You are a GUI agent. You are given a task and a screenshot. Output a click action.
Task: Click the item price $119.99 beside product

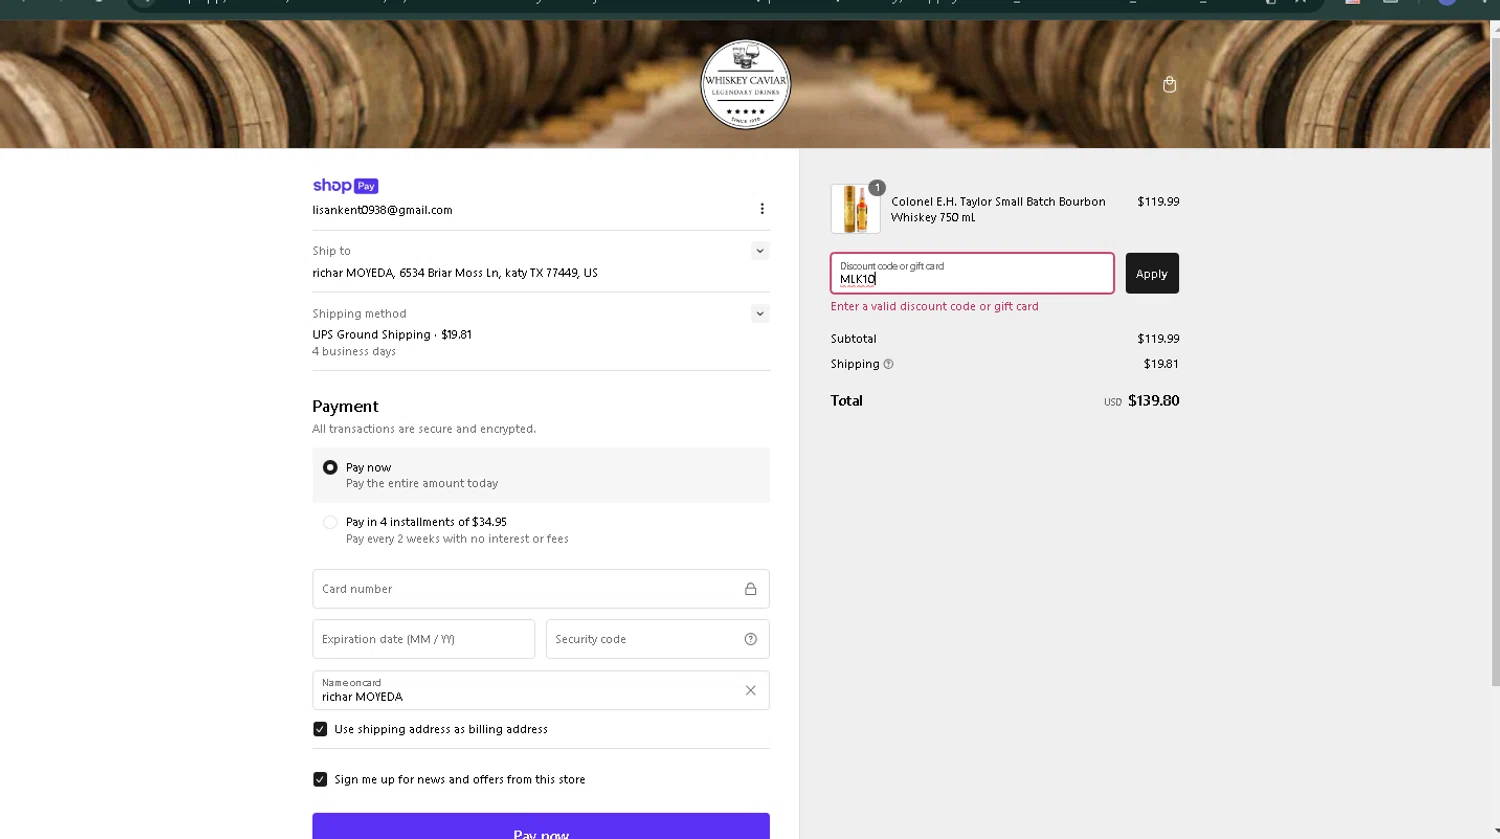point(1158,202)
